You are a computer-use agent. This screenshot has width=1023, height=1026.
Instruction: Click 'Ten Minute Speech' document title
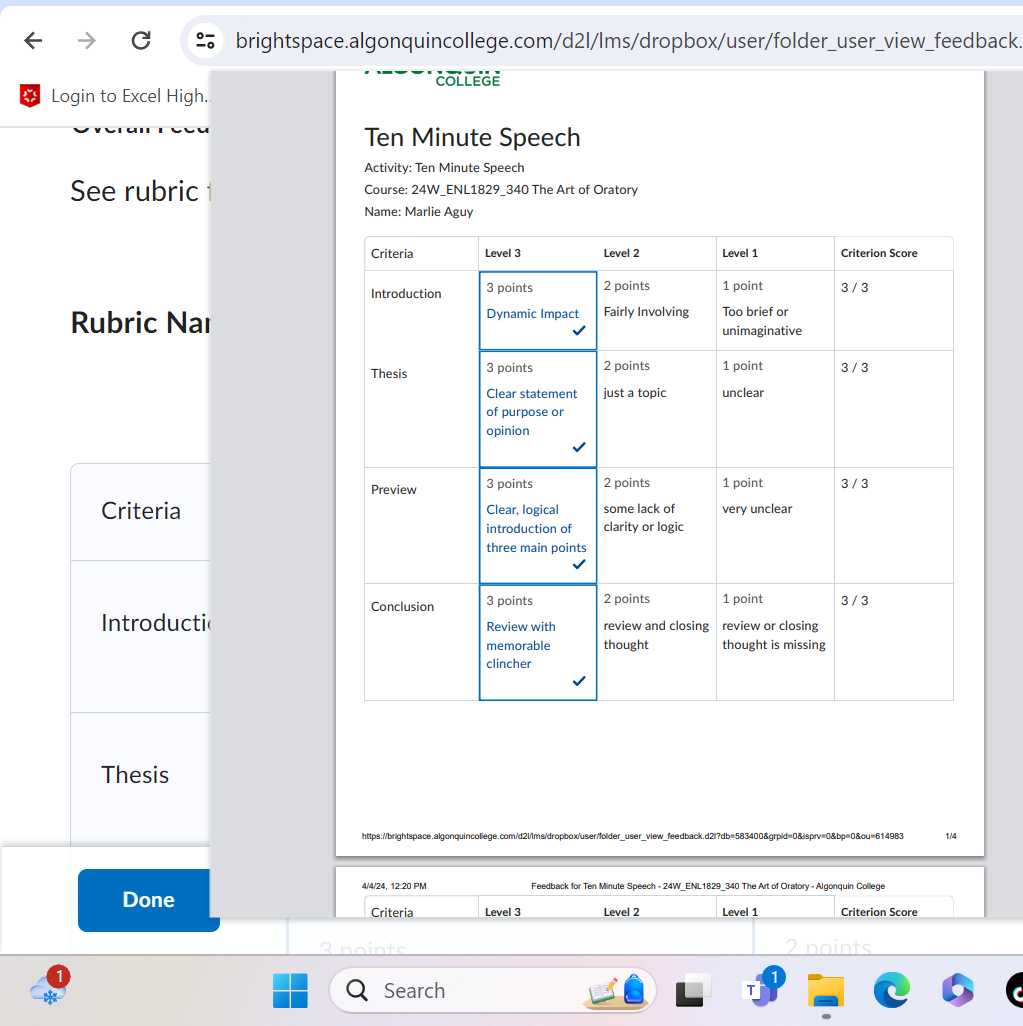[472, 137]
